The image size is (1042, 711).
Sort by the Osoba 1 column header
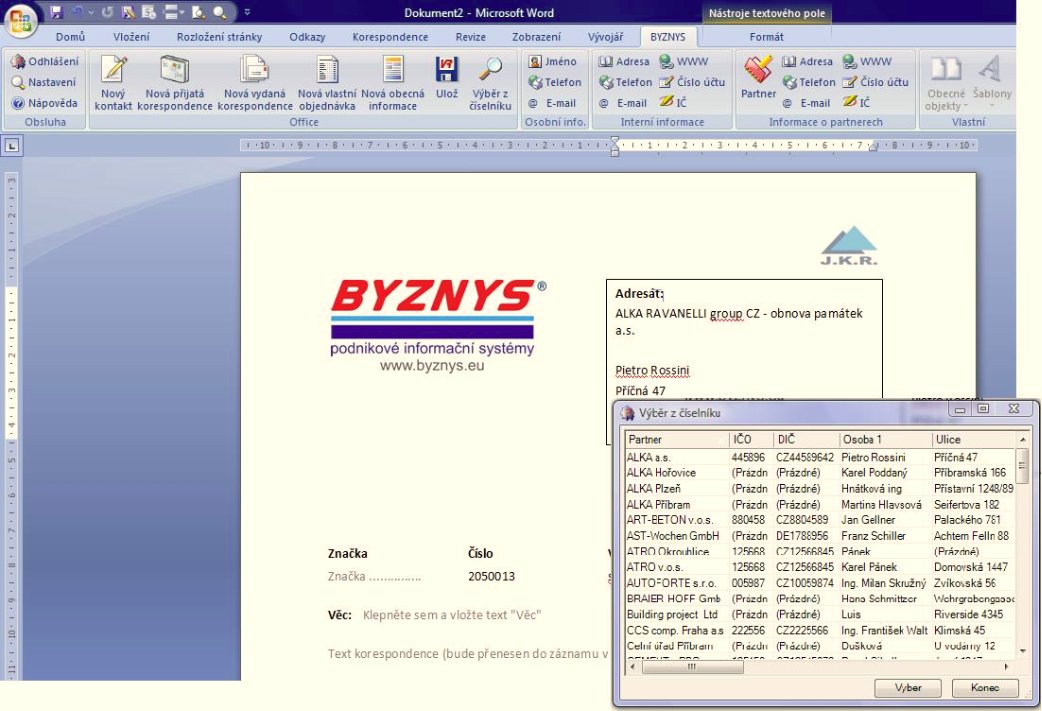885,439
